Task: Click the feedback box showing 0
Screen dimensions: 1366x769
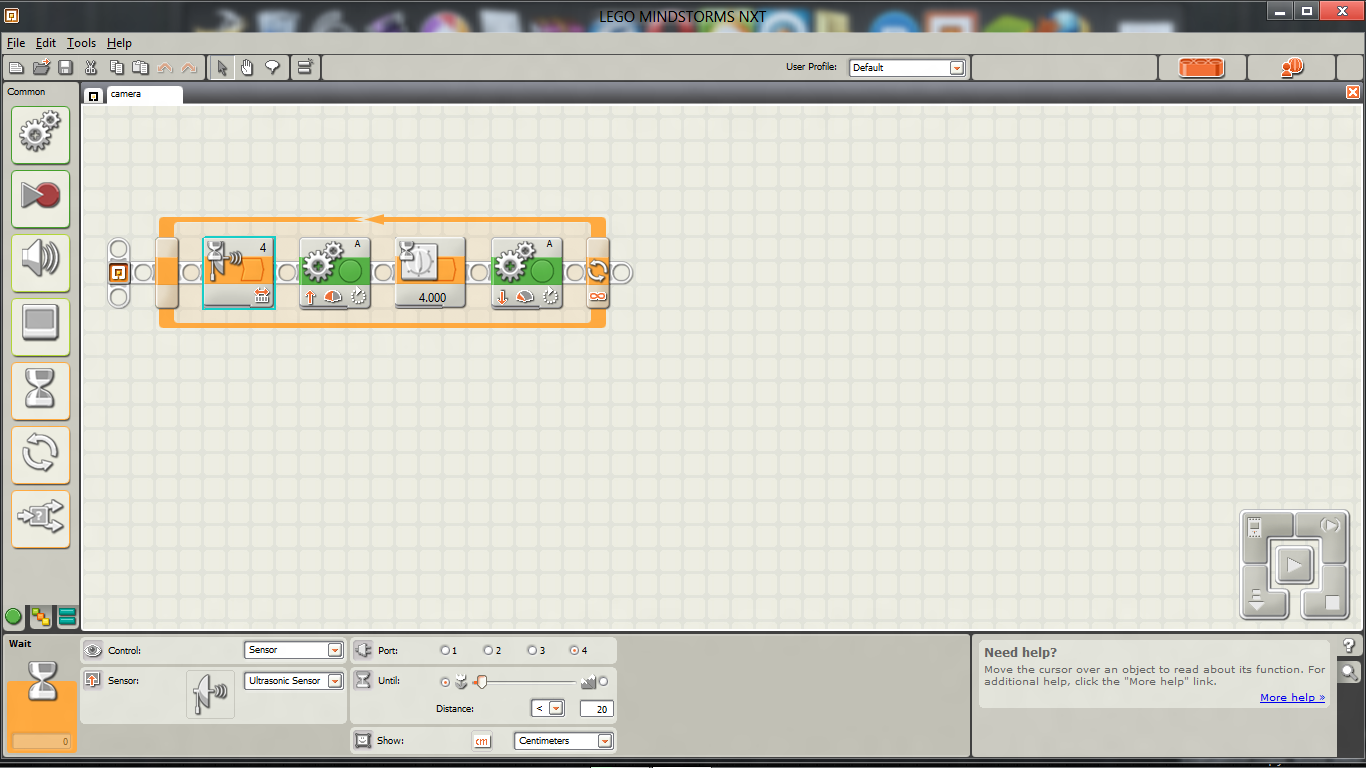Action: tap(41, 742)
